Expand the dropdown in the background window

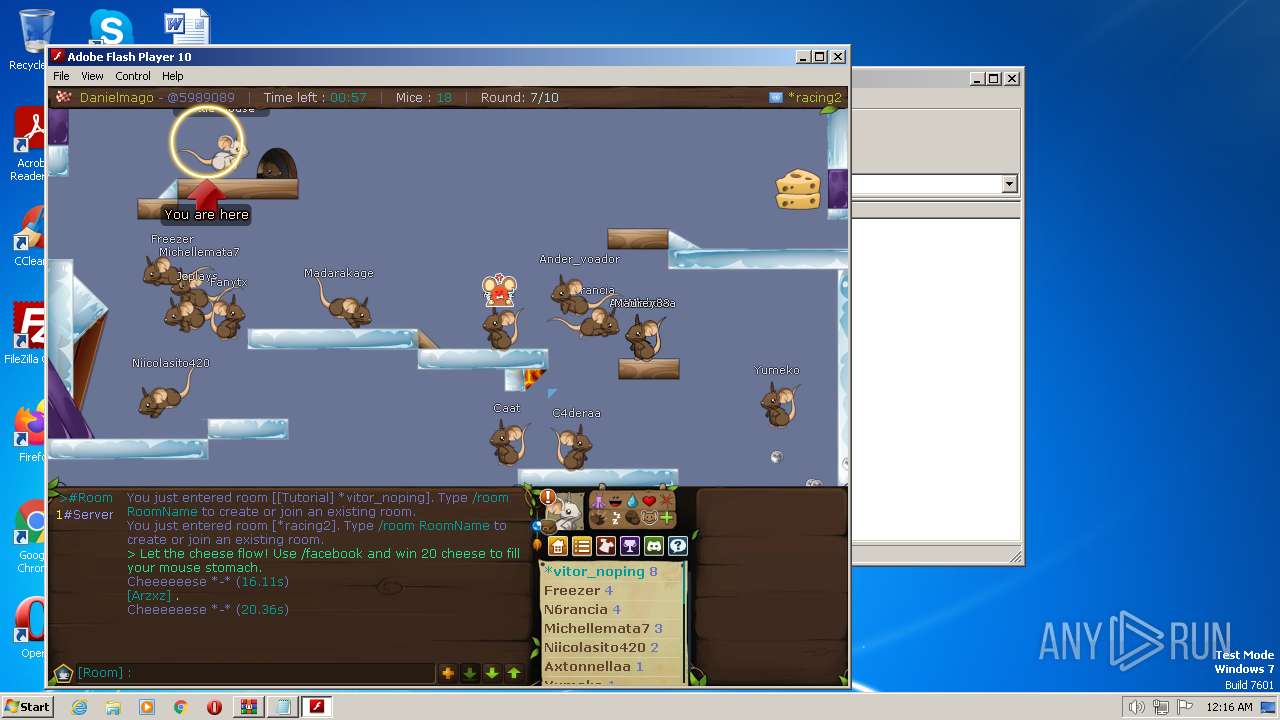coord(1009,184)
